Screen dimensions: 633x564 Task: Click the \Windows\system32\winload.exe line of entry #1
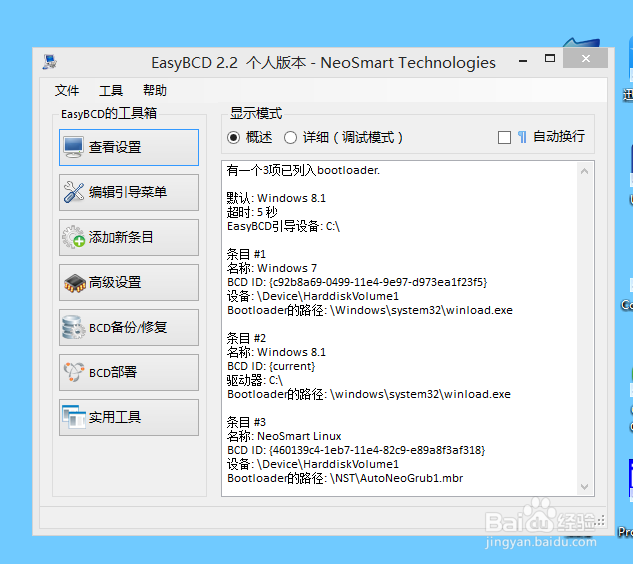click(369, 310)
